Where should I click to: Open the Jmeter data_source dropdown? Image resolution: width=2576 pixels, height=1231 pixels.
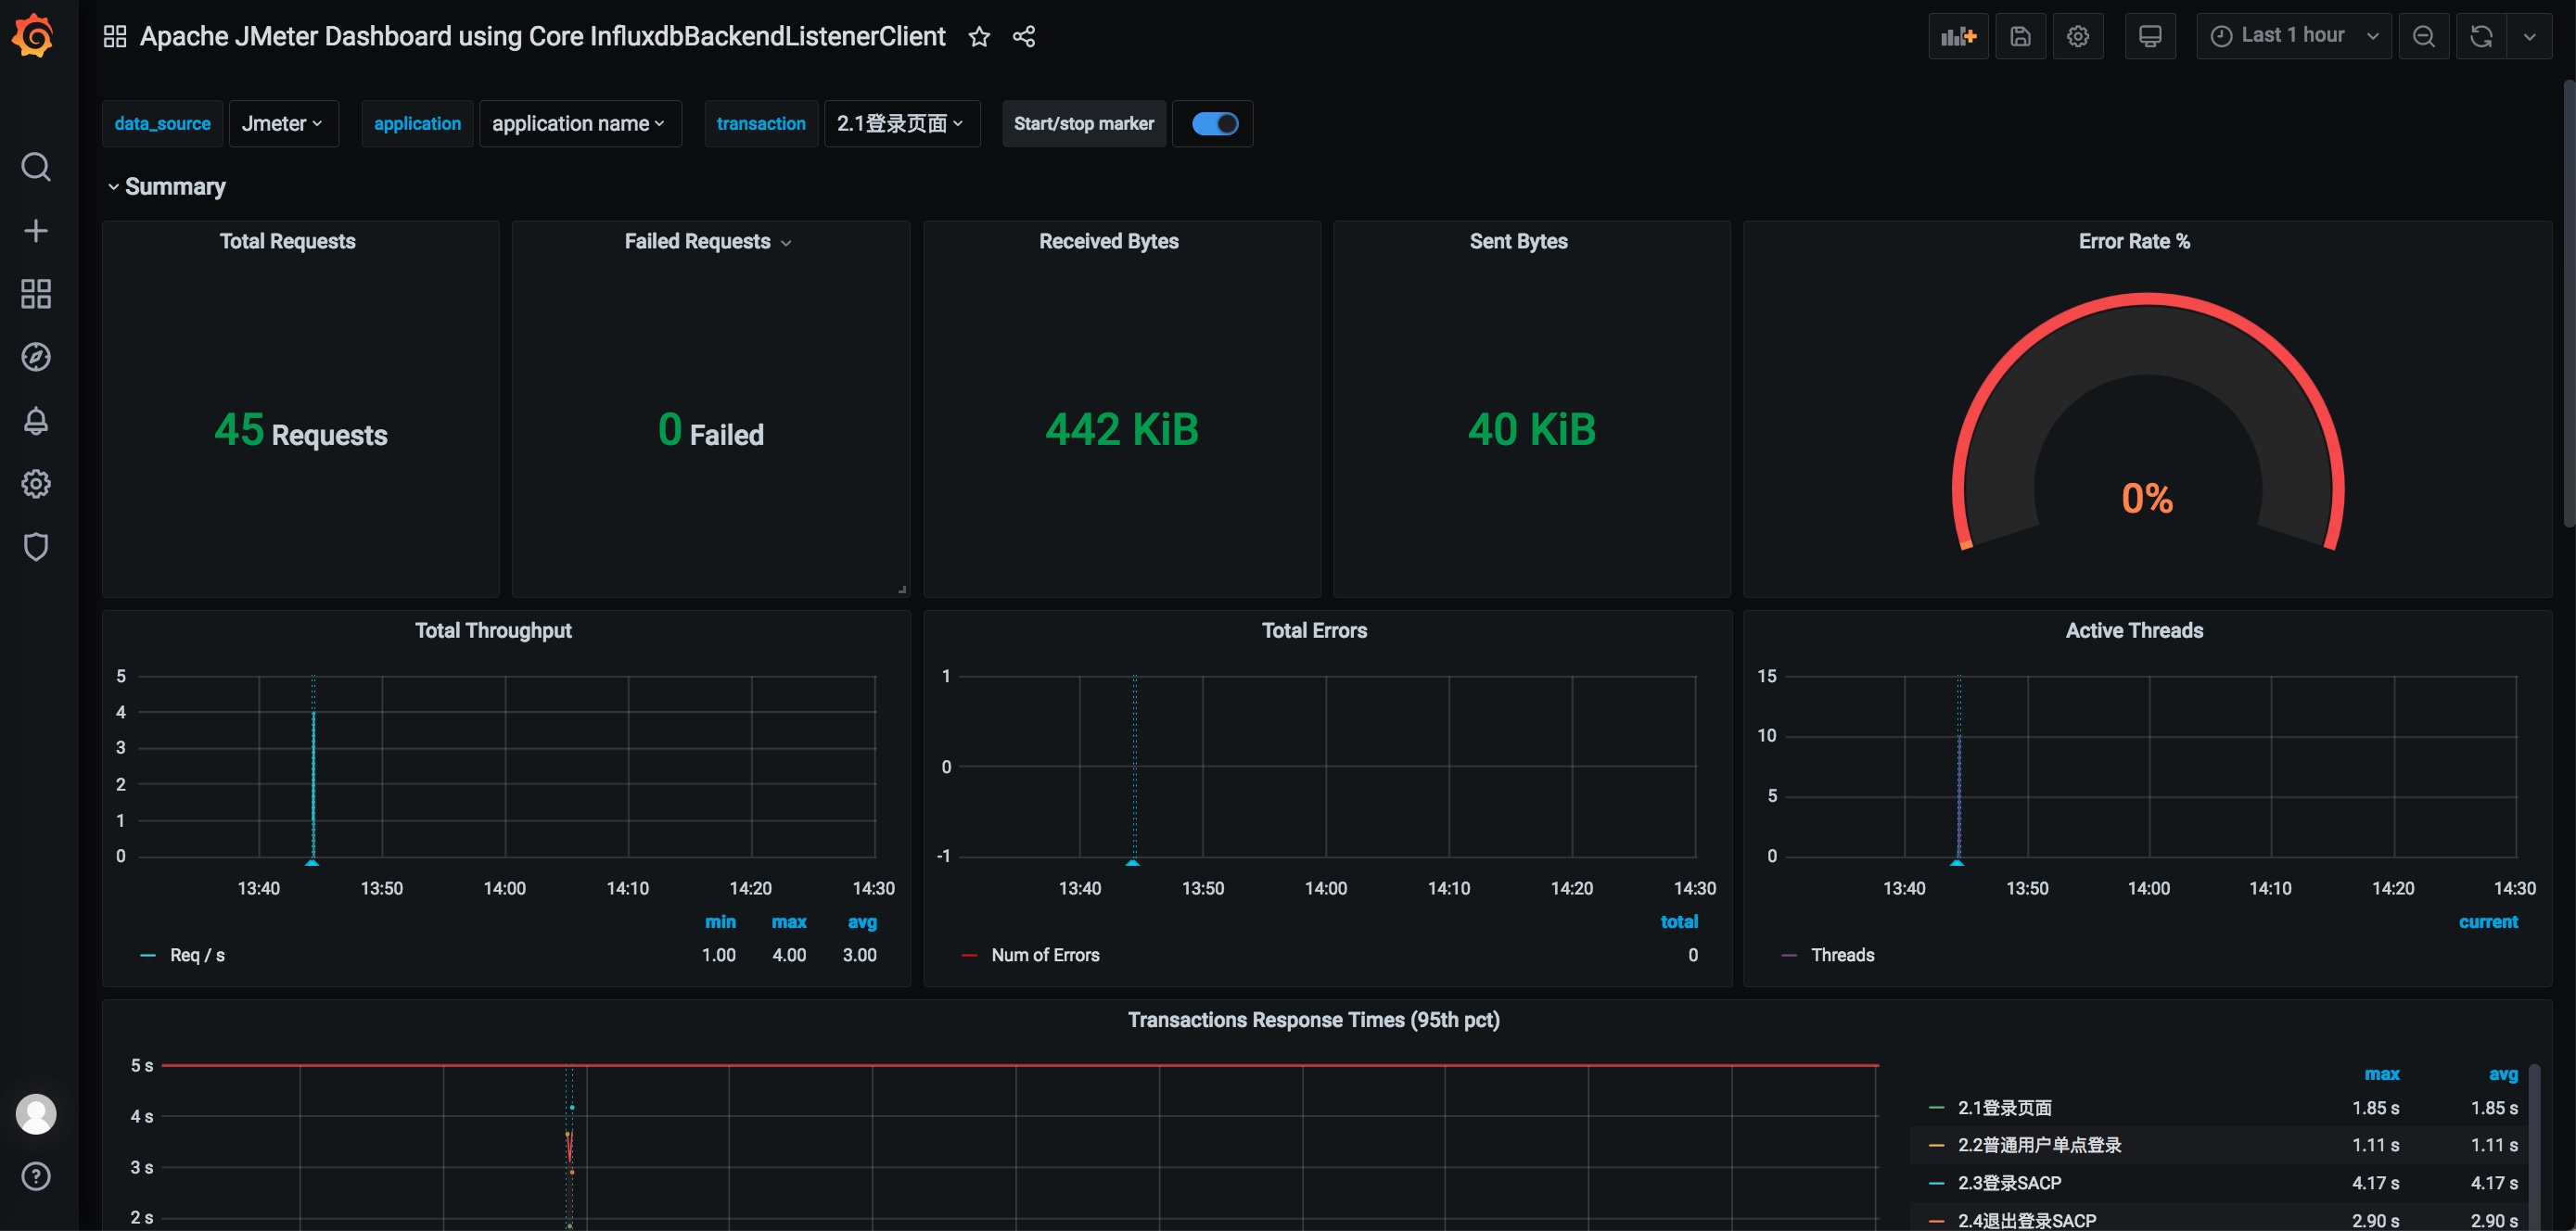point(283,124)
